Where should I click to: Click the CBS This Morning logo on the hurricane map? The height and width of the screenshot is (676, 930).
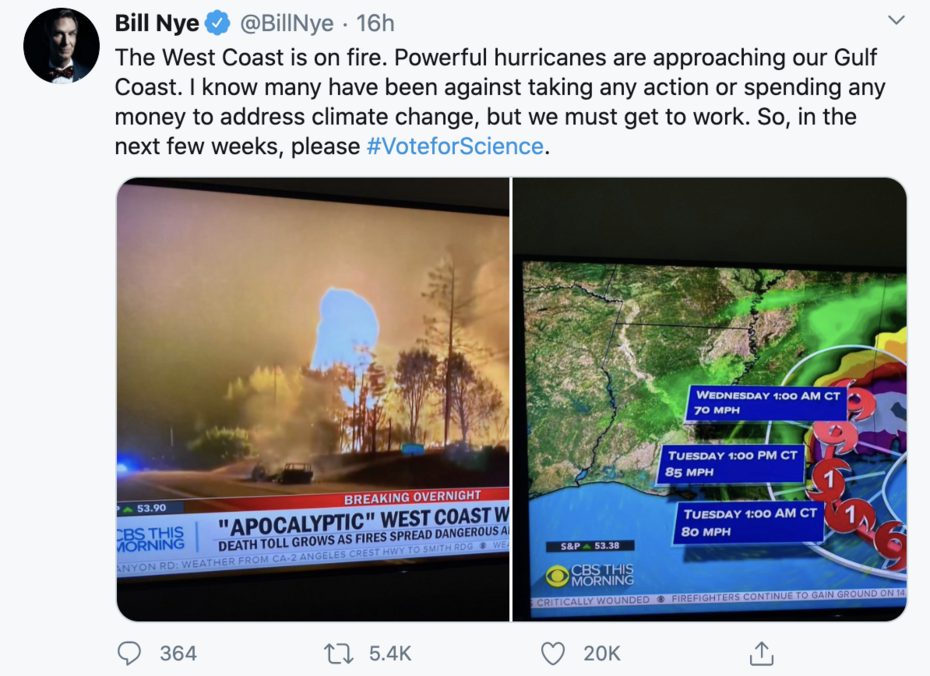click(x=588, y=576)
